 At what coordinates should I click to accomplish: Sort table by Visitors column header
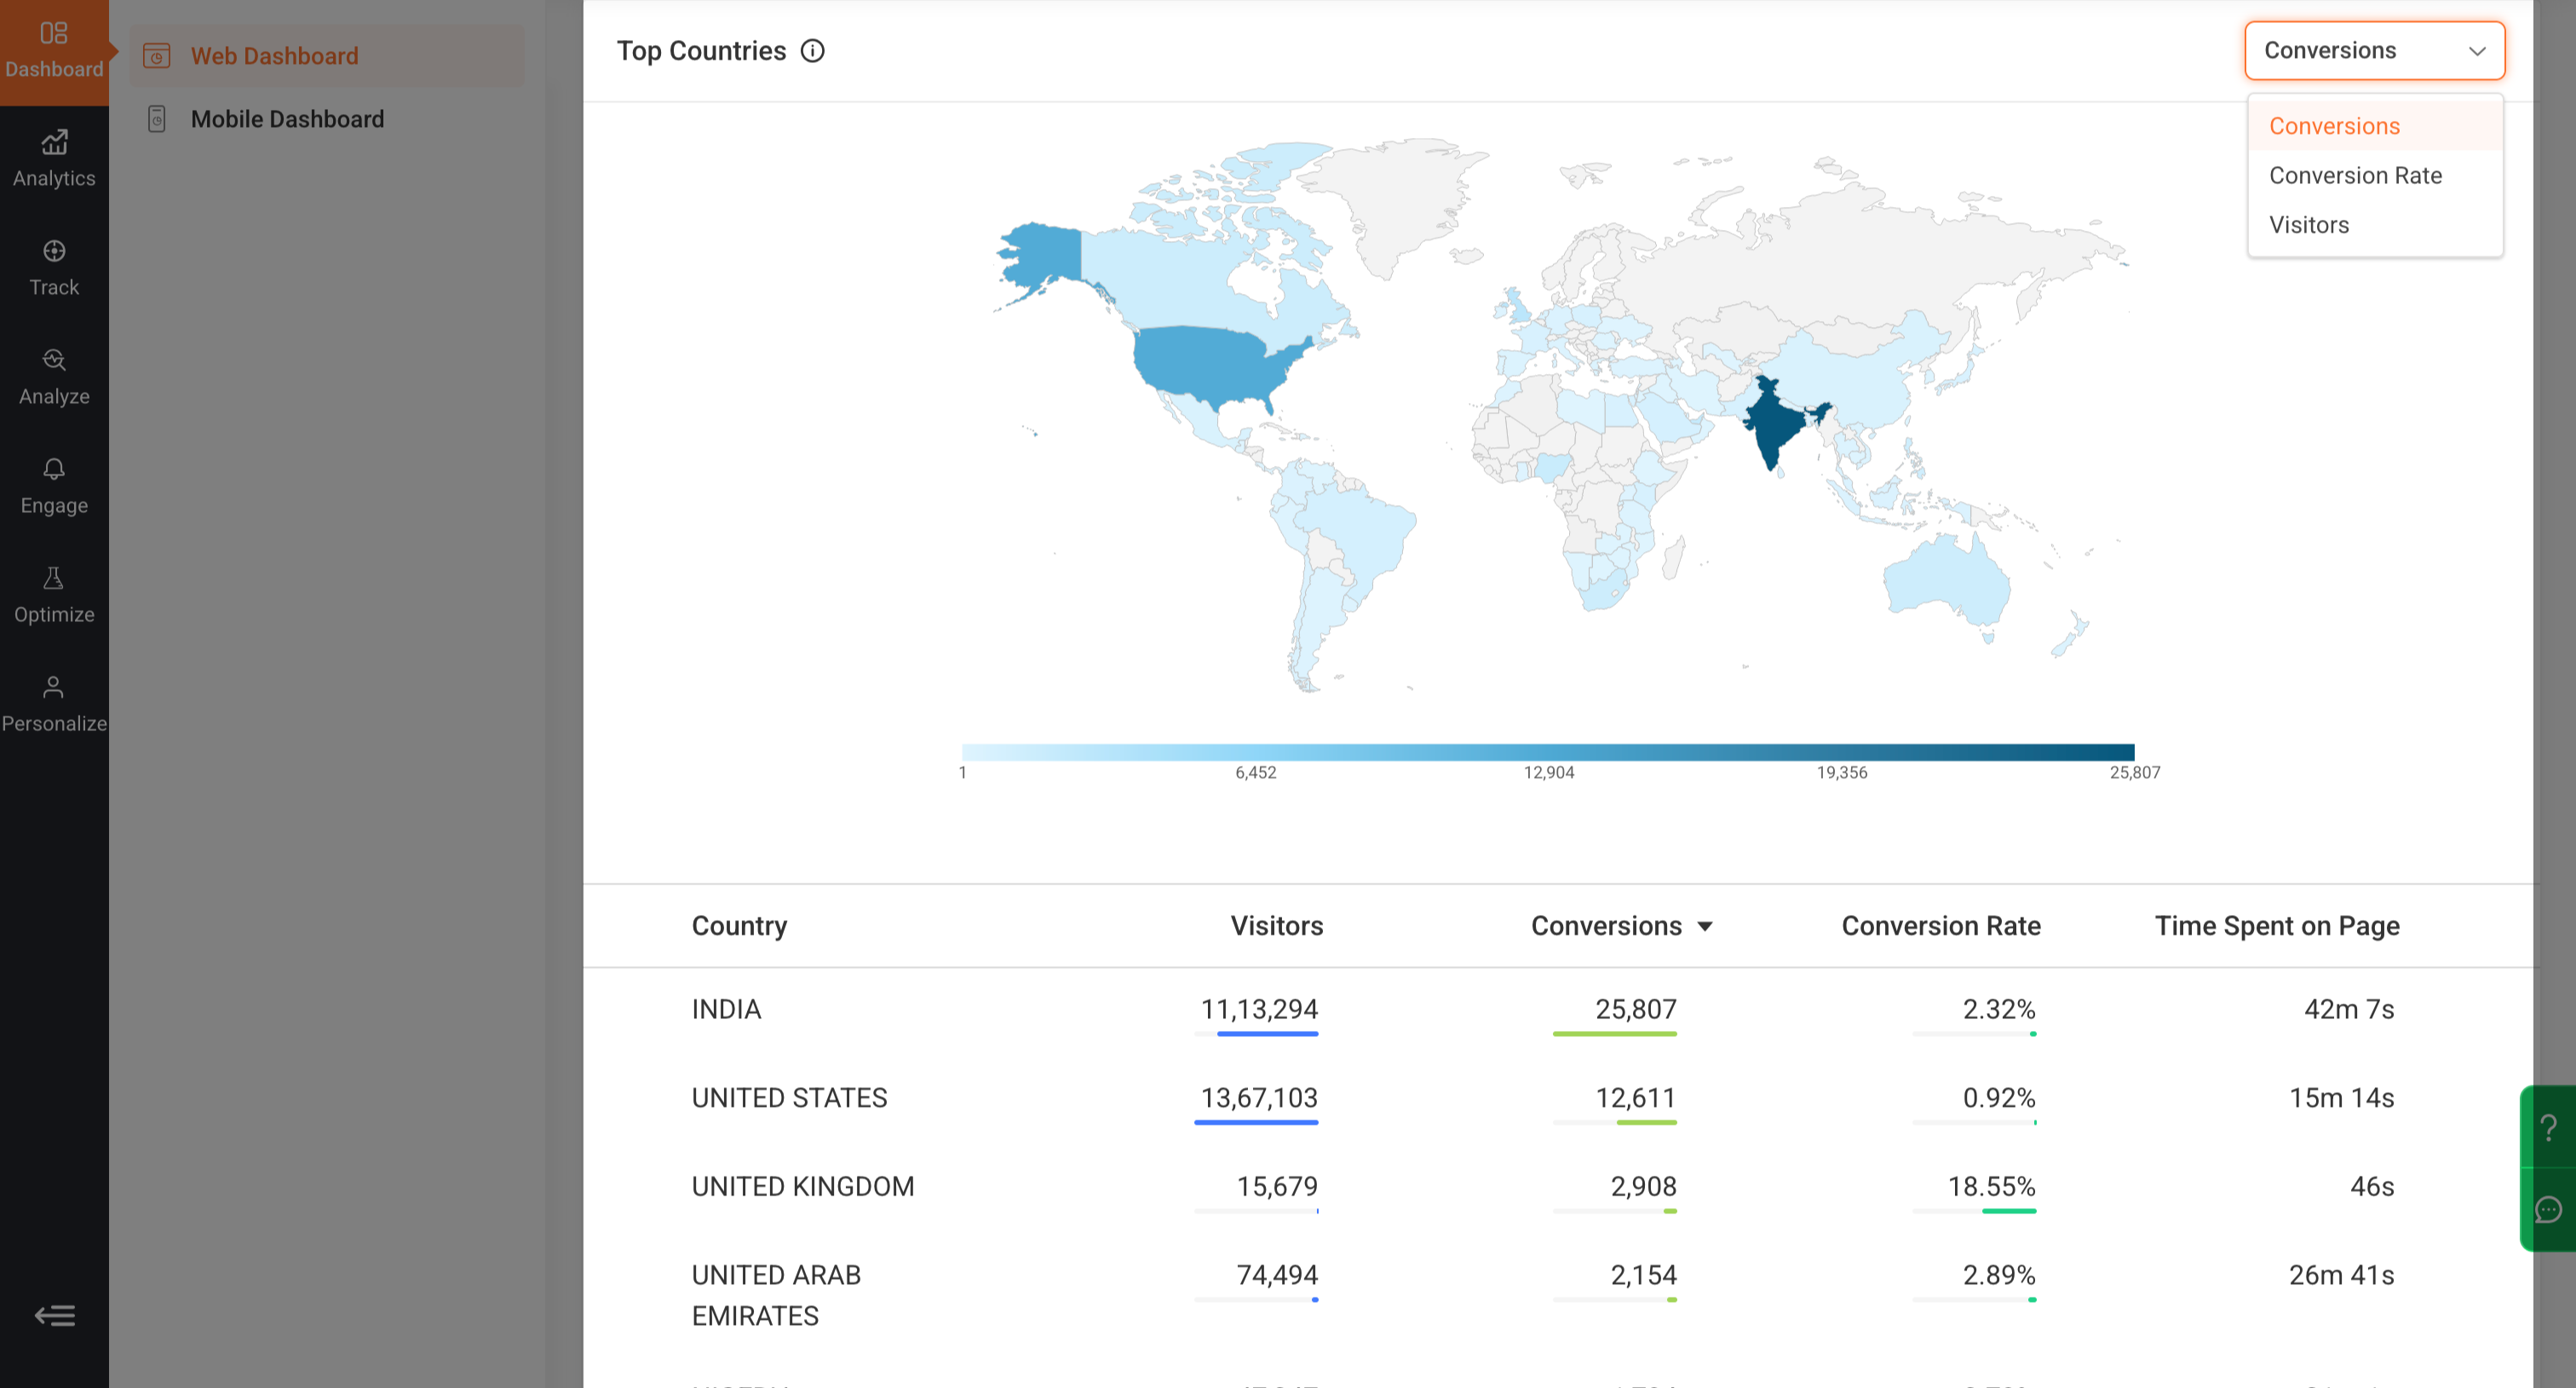(x=1276, y=926)
